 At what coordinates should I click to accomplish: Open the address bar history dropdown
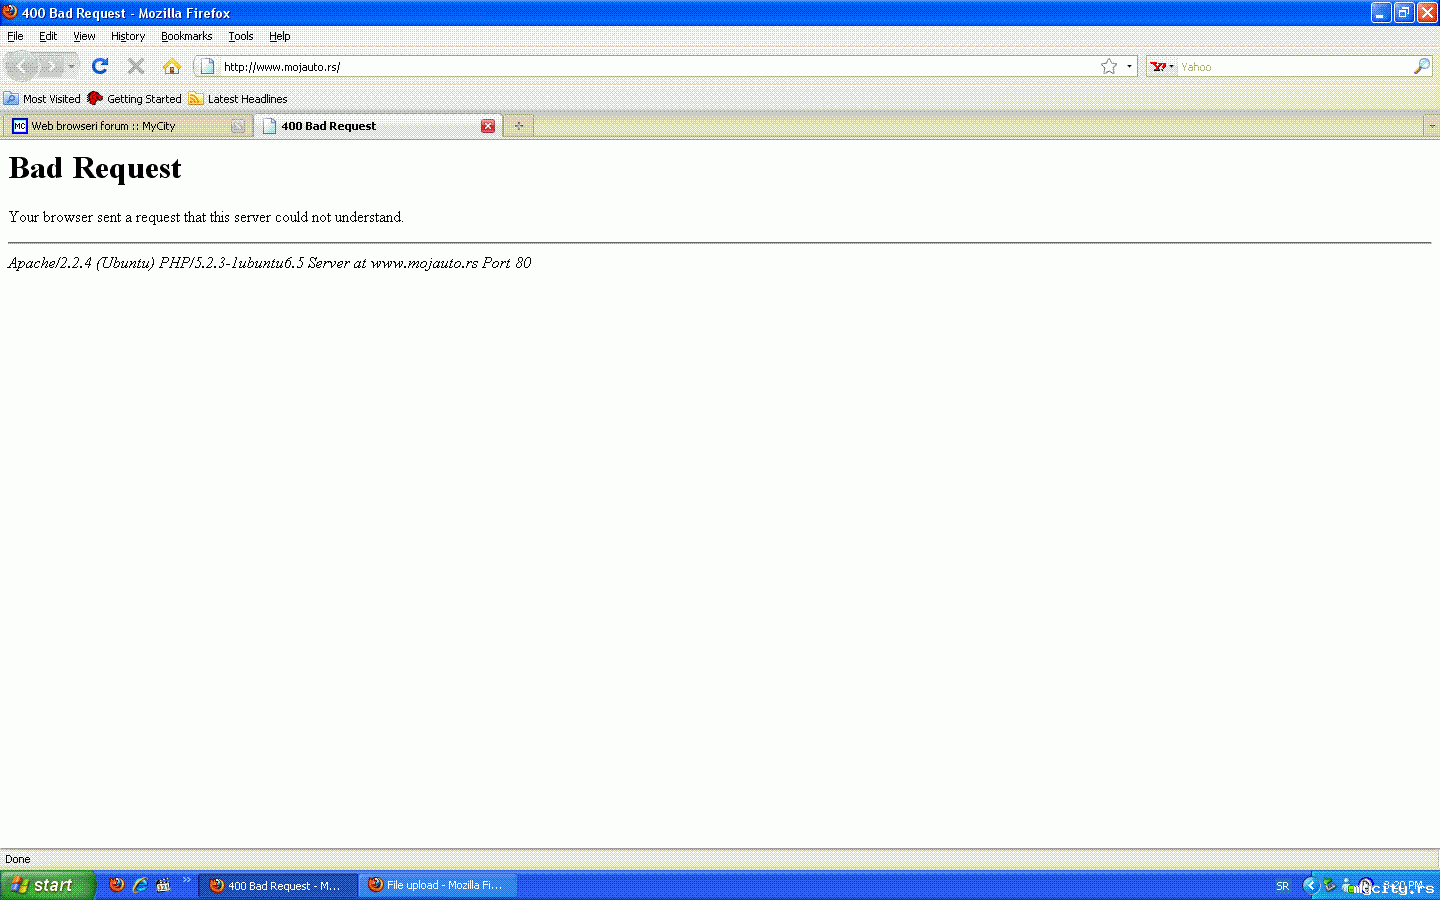[x=1129, y=67]
